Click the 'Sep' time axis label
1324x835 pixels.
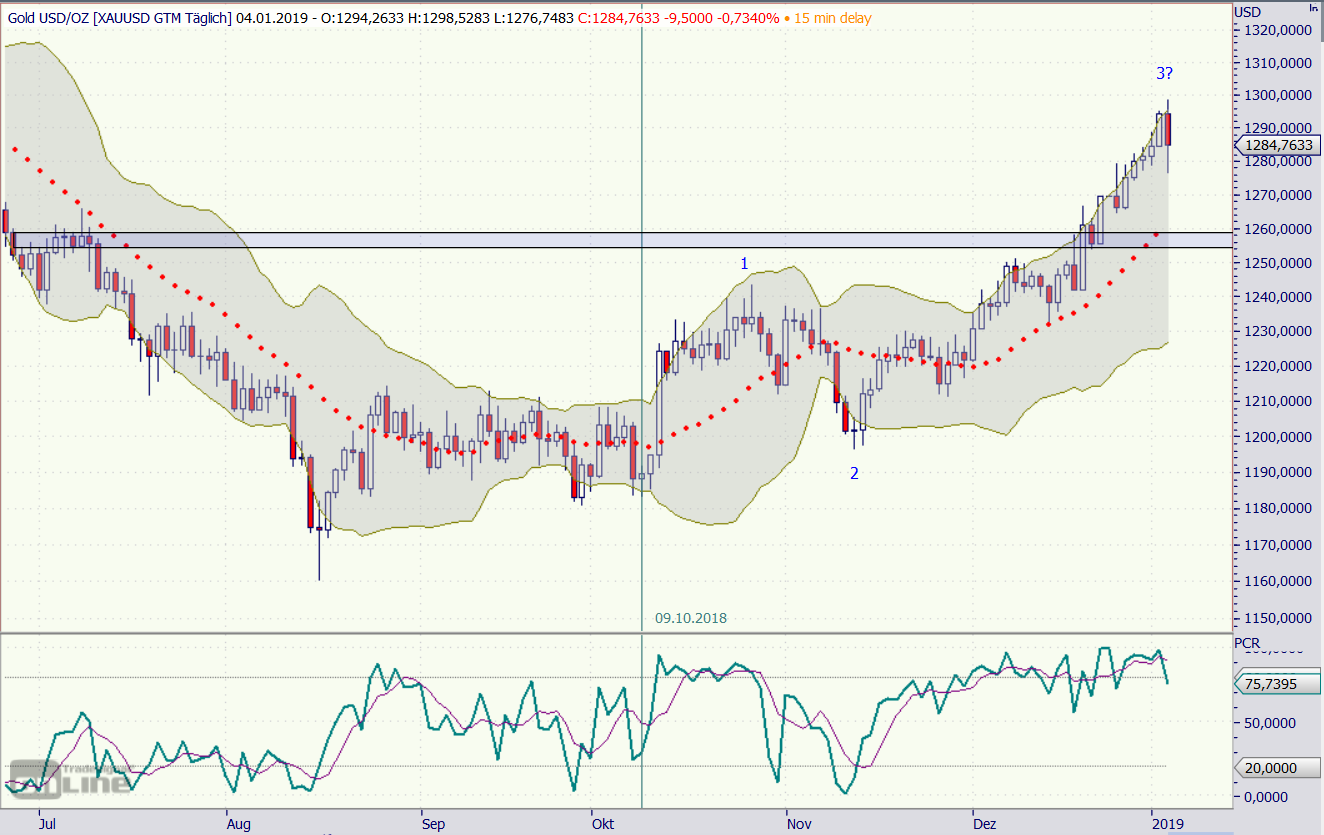pos(433,824)
